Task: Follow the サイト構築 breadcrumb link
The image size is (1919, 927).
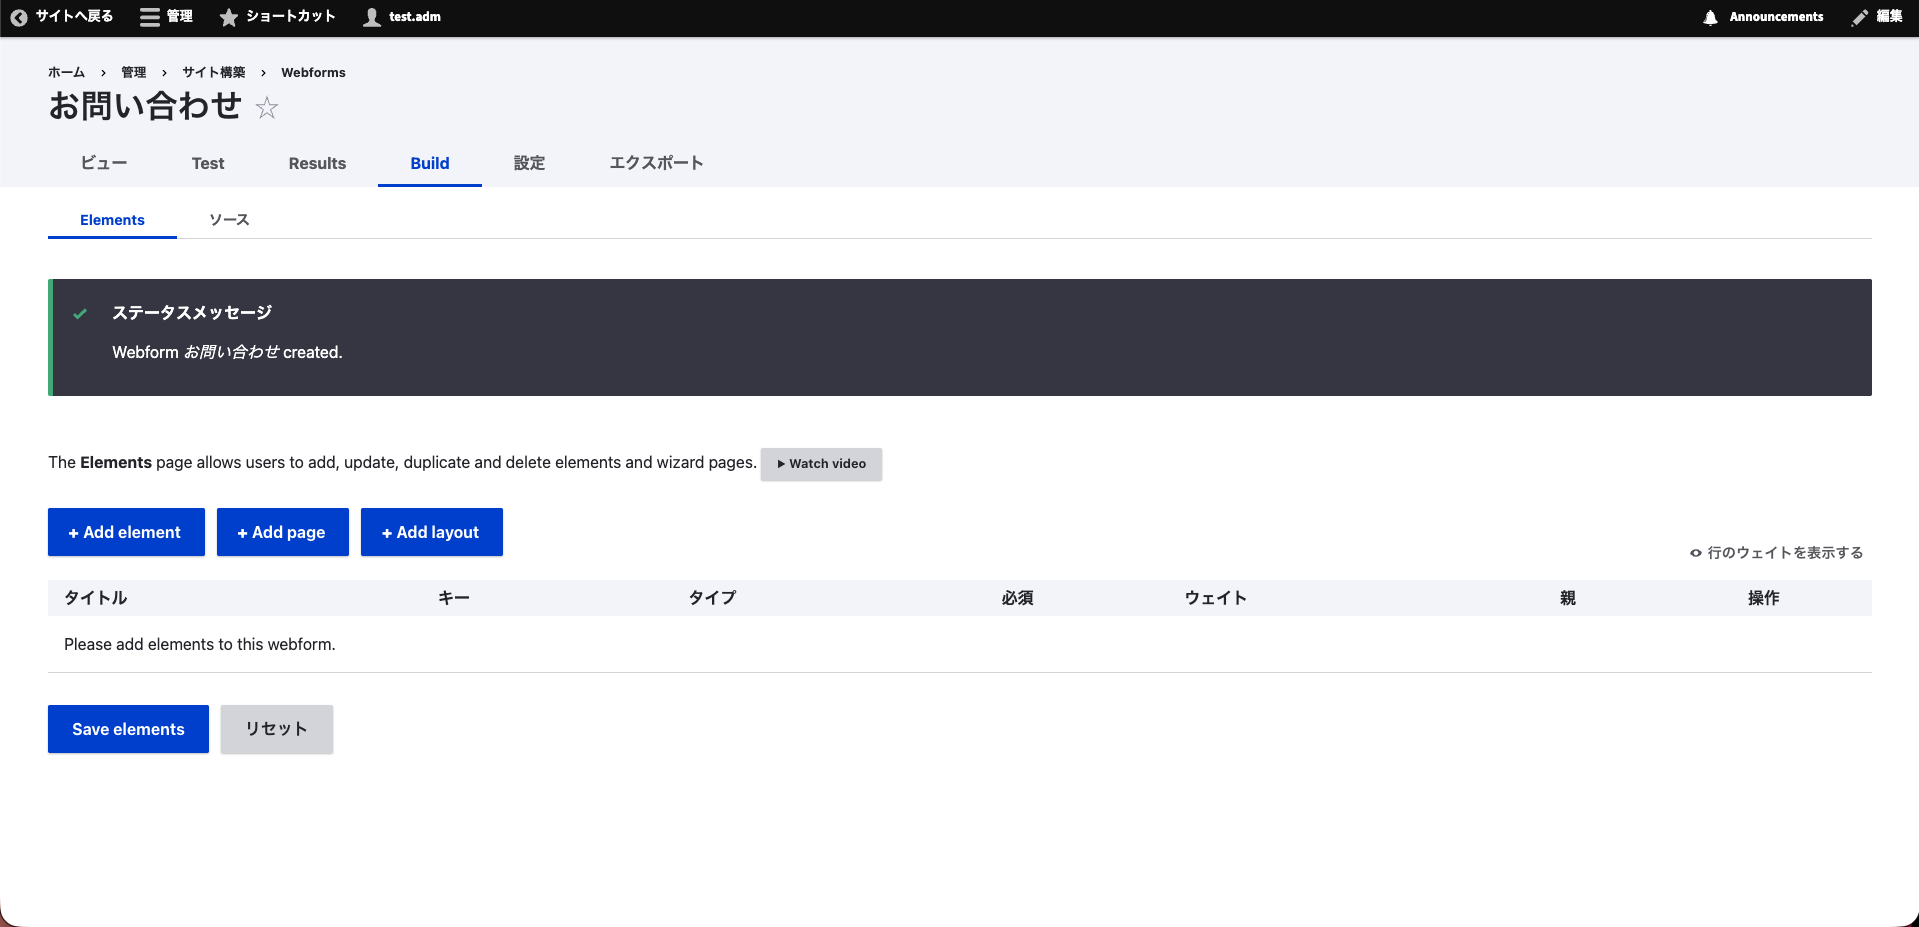Action: click(x=213, y=72)
